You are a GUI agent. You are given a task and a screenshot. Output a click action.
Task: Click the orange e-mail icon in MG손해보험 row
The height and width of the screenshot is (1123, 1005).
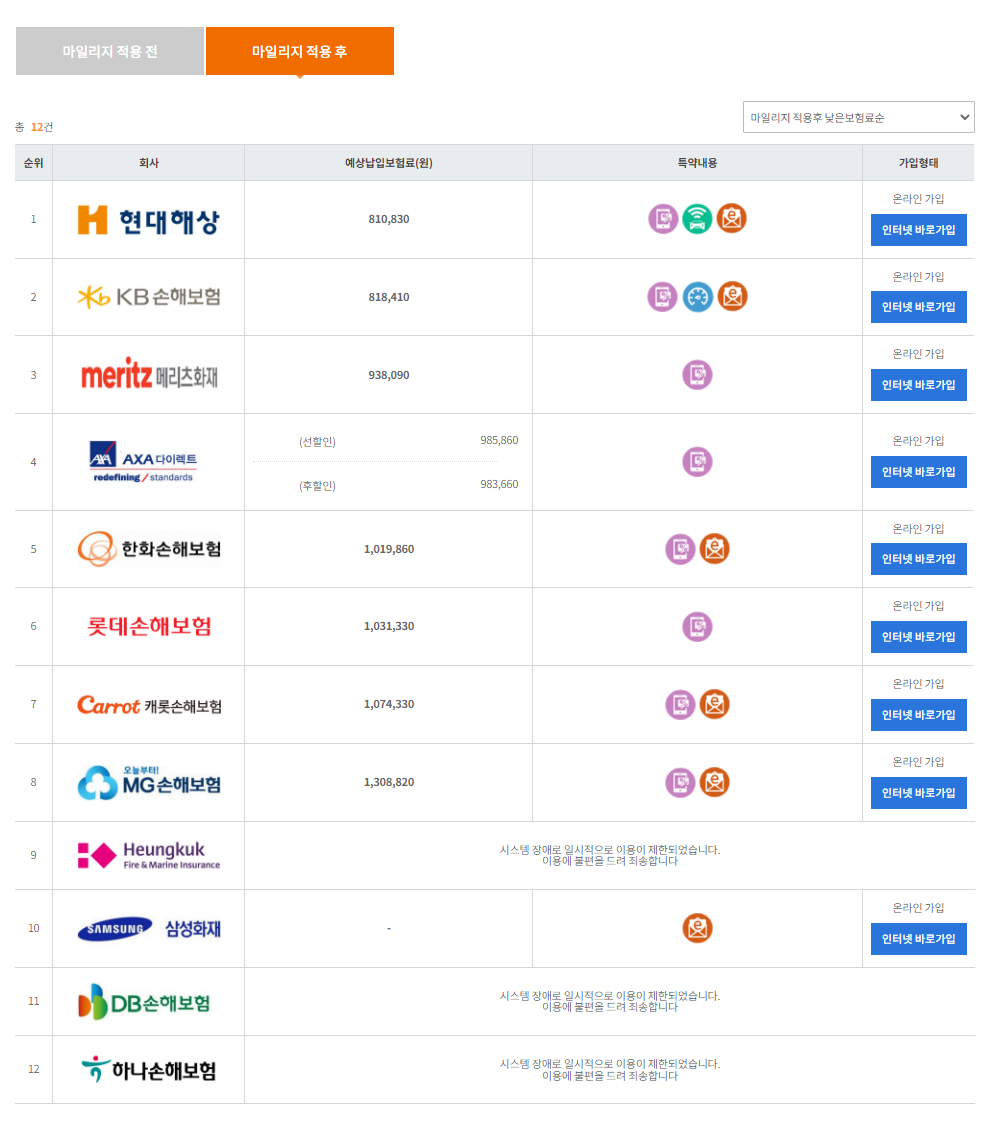714,783
